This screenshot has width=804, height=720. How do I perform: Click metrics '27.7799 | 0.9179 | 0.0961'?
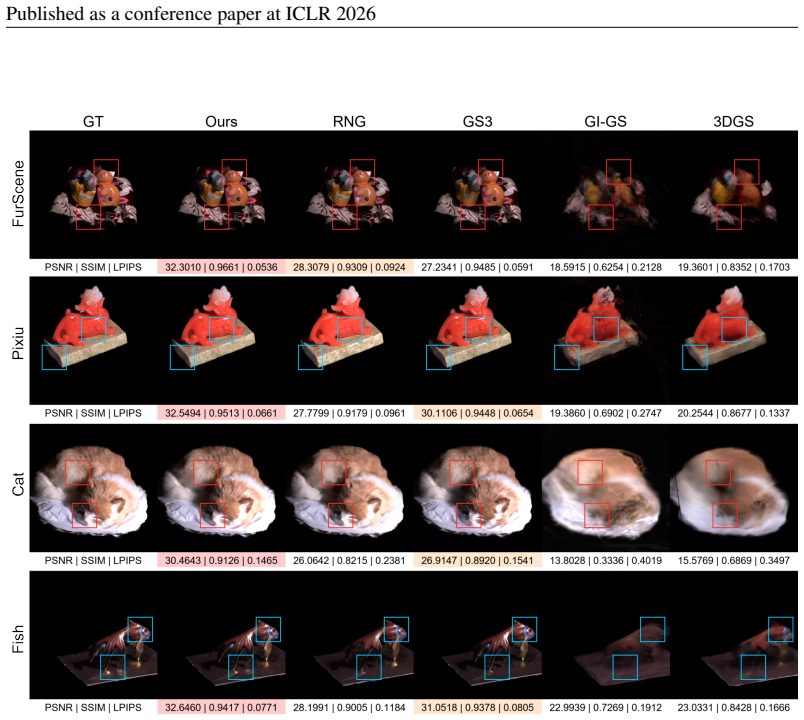pyautogui.click(x=349, y=413)
